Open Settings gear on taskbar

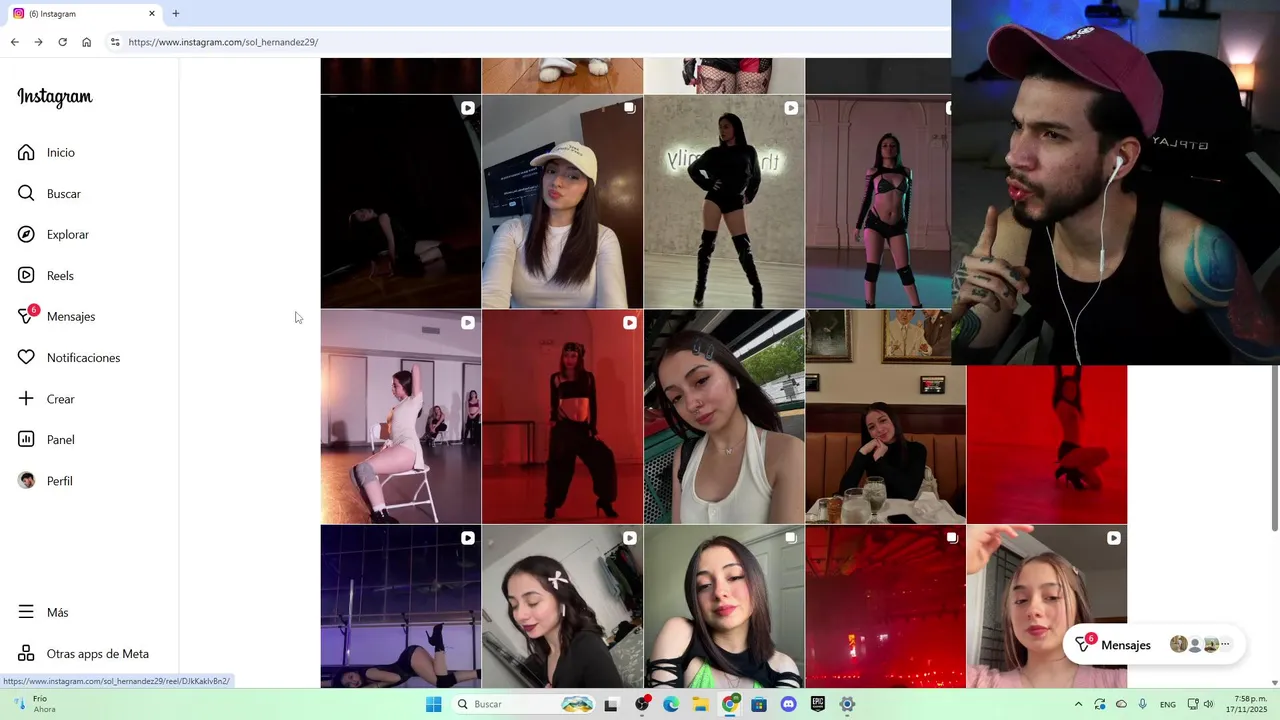(847, 704)
